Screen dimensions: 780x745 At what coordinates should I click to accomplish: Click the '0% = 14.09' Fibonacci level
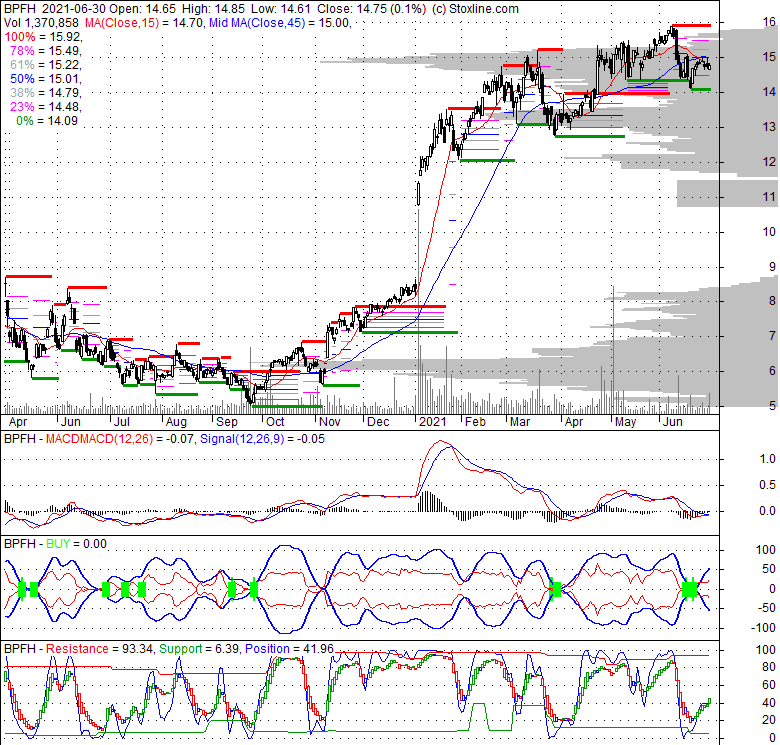click(x=47, y=120)
